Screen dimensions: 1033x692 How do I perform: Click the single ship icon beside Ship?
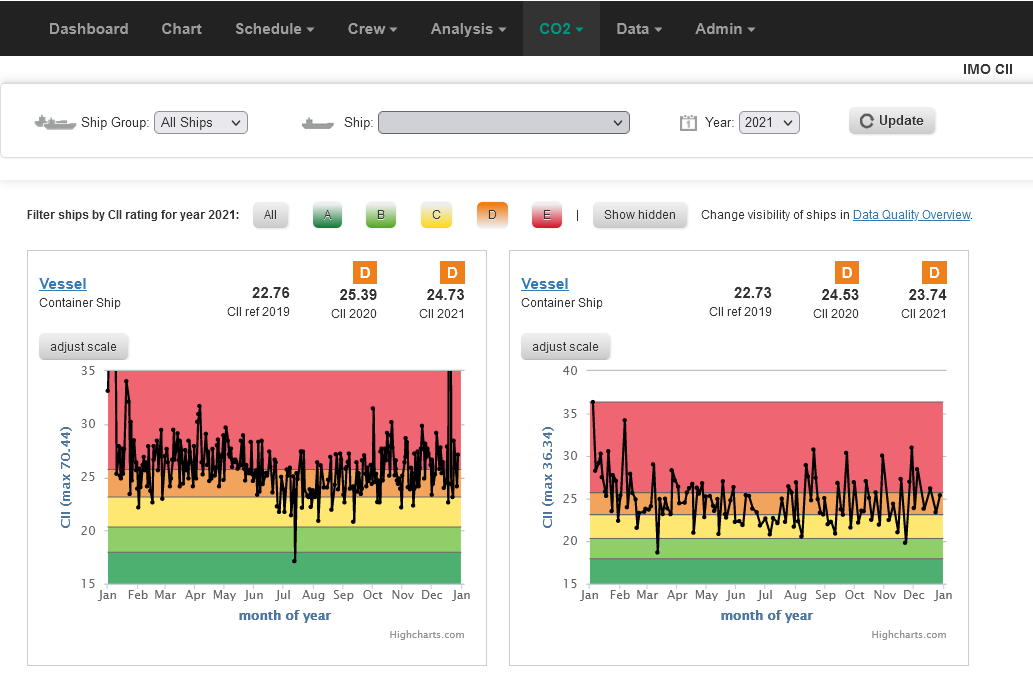point(318,123)
